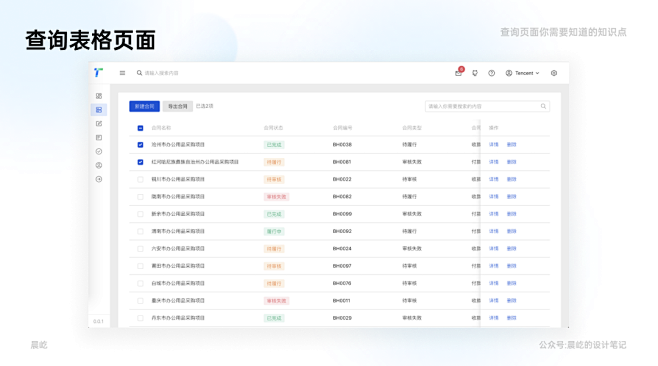Toggle the hamburger sidebar collapse icon
The width and height of the screenshot is (658, 366).
(x=122, y=73)
